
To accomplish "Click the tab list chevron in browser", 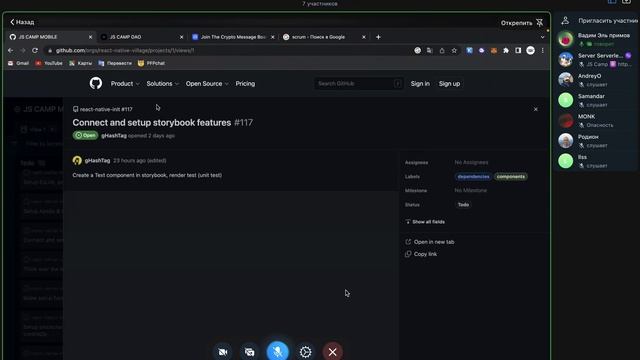I will [x=542, y=37].
